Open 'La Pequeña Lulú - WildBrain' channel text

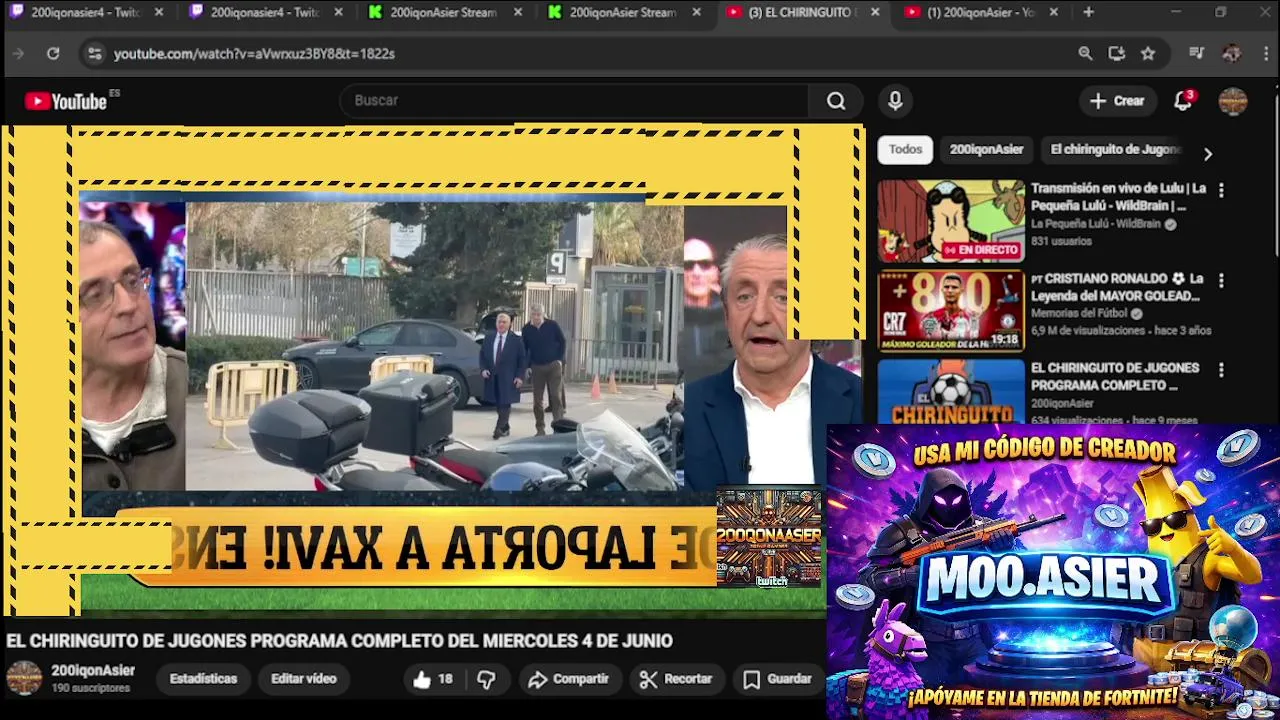(x=1098, y=224)
